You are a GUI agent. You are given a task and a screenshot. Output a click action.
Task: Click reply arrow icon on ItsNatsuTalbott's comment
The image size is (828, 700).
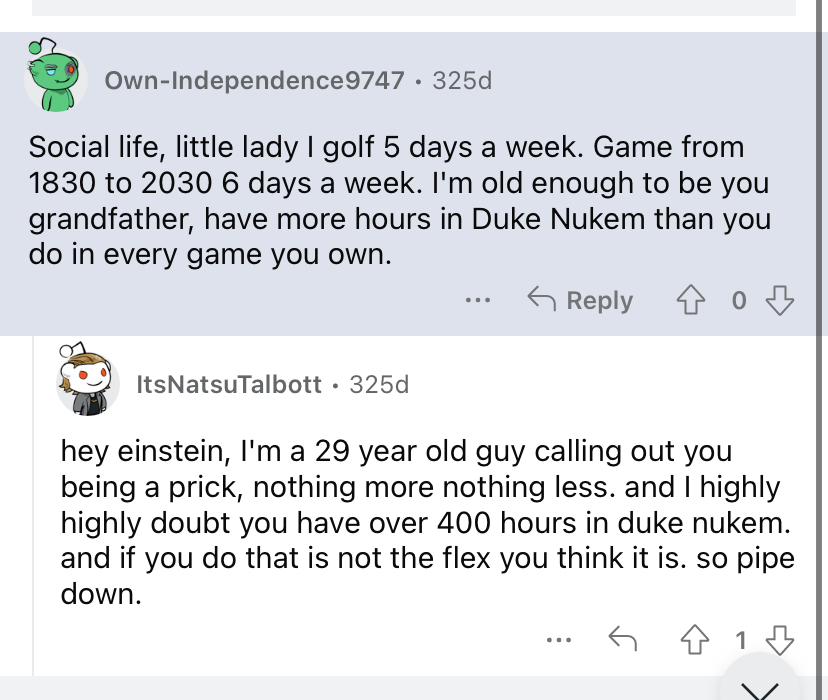(x=623, y=639)
